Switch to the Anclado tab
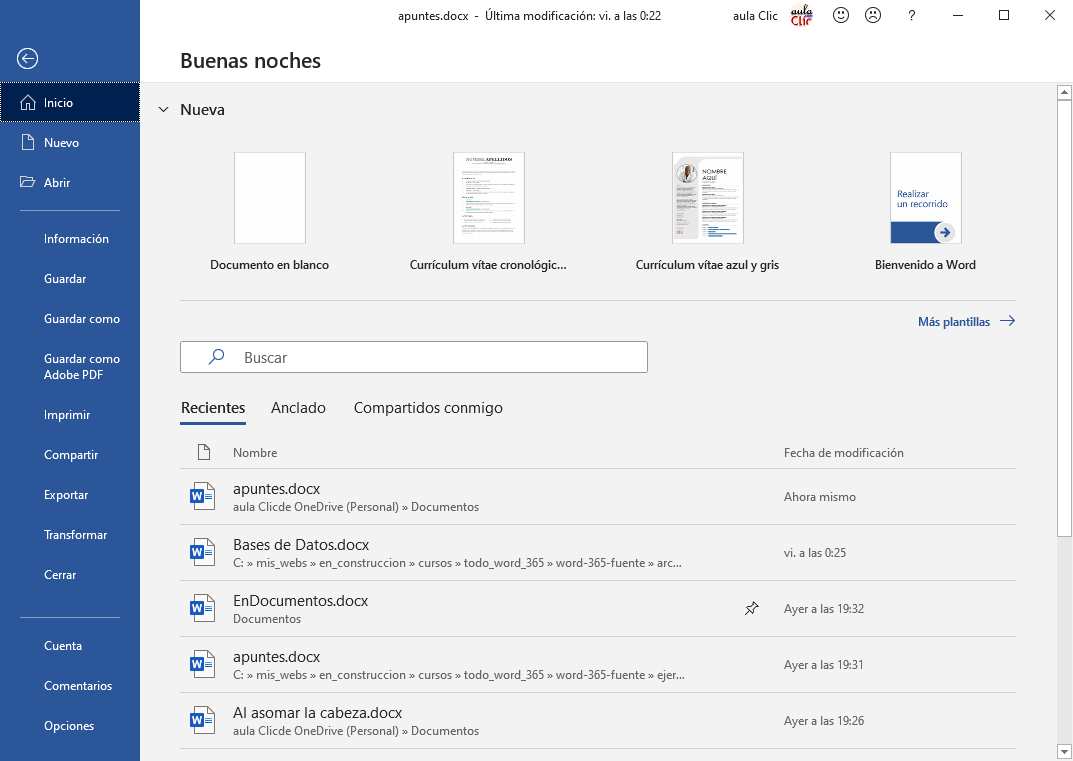This screenshot has height=761, width=1073. [x=298, y=408]
